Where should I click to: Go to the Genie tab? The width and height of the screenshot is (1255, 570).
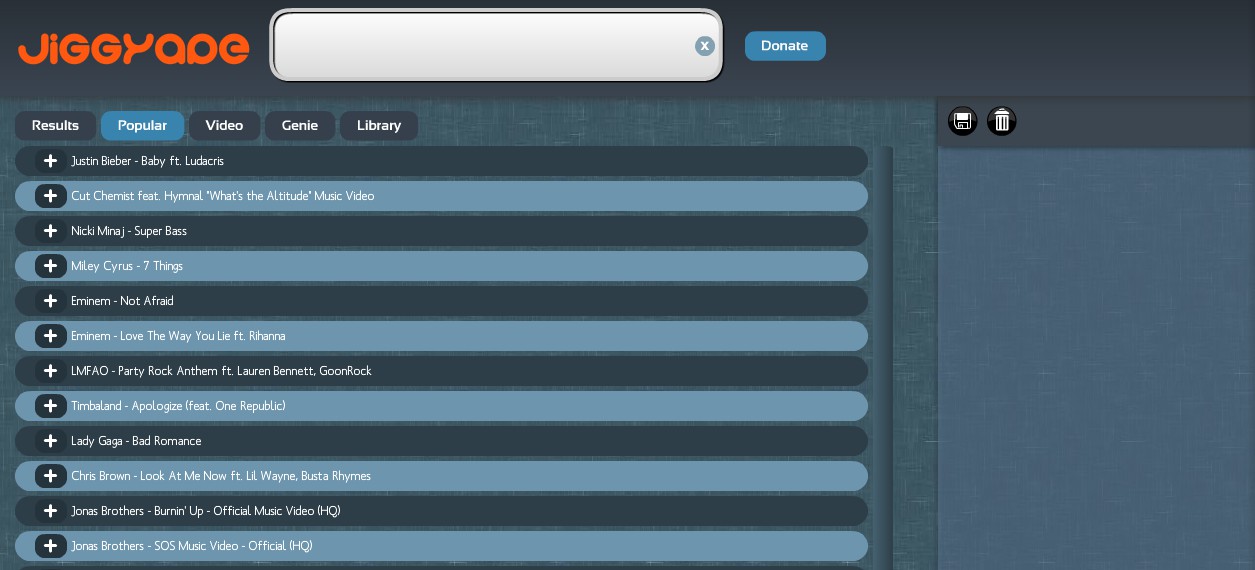click(x=300, y=126)
